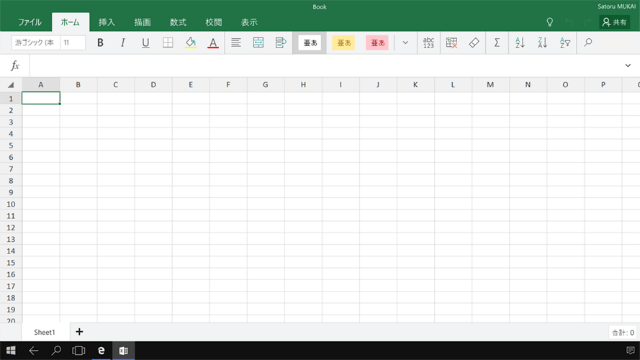640x360 pixels.
Task: Select the pink bad cell style
Action: point(377,42)
